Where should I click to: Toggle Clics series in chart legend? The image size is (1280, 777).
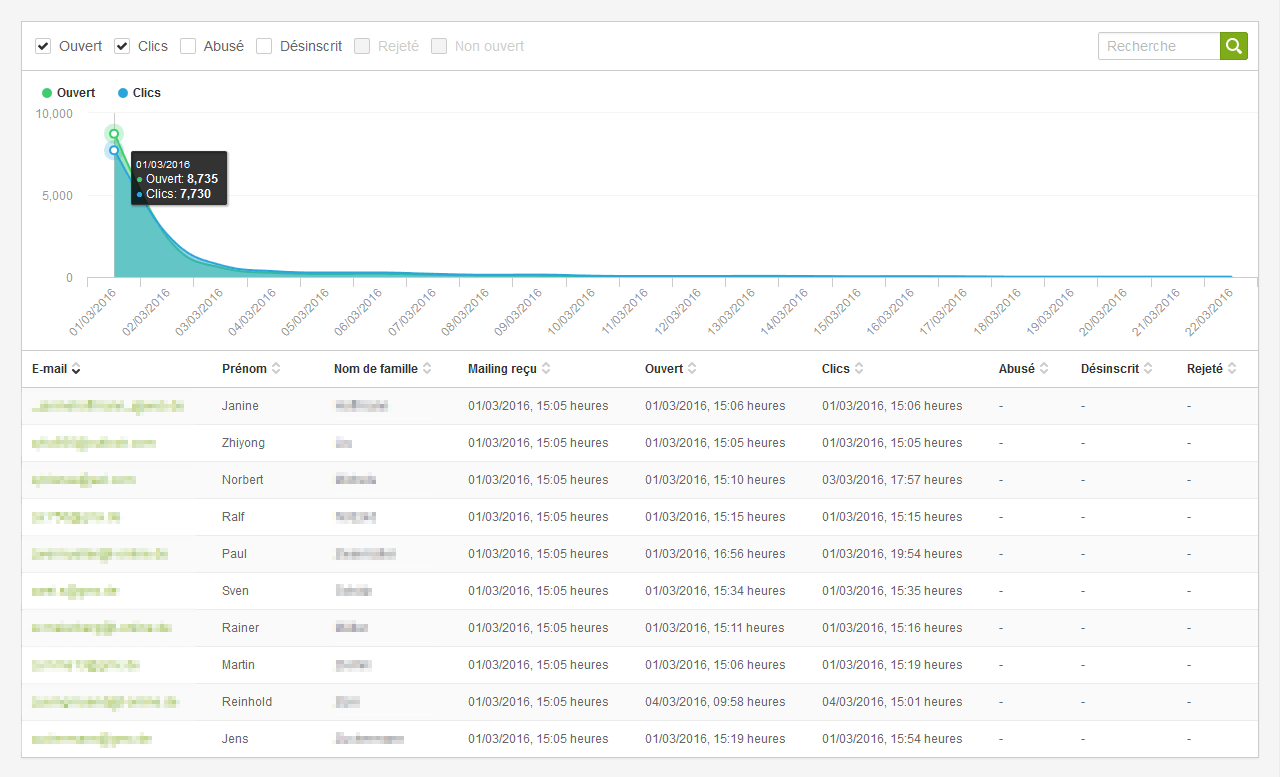139,93
